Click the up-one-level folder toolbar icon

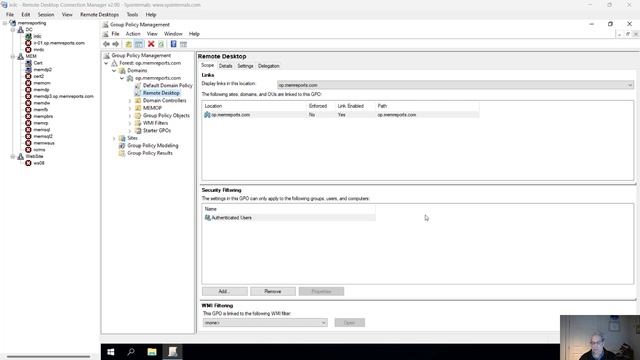pyautogui.click(x=129, y=44)
